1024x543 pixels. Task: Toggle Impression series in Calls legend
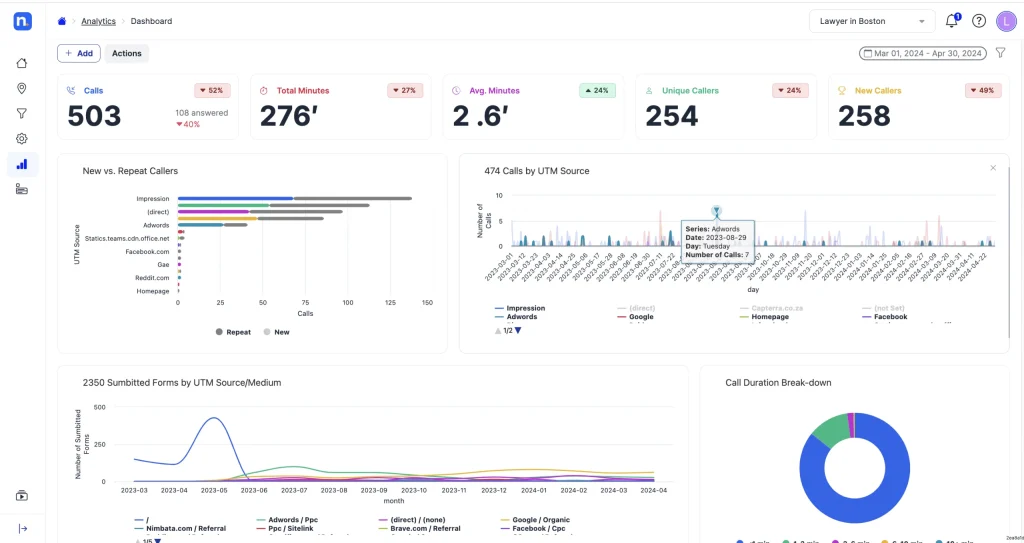click(x=520, y=308)
